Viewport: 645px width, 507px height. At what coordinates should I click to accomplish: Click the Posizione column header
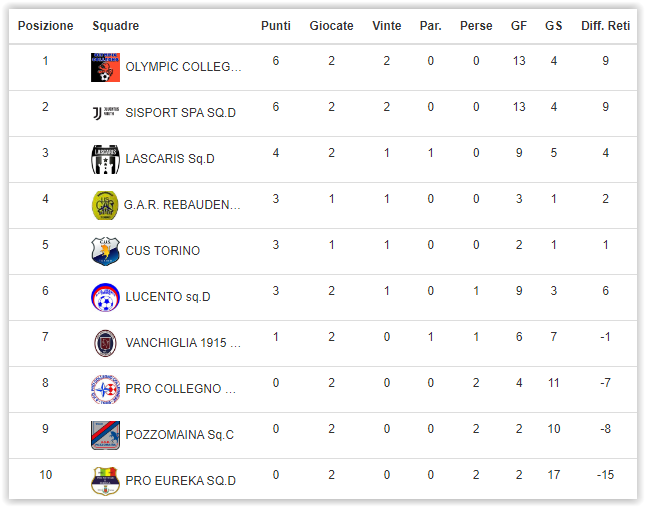pyautogui.click(x=45, y=26)
